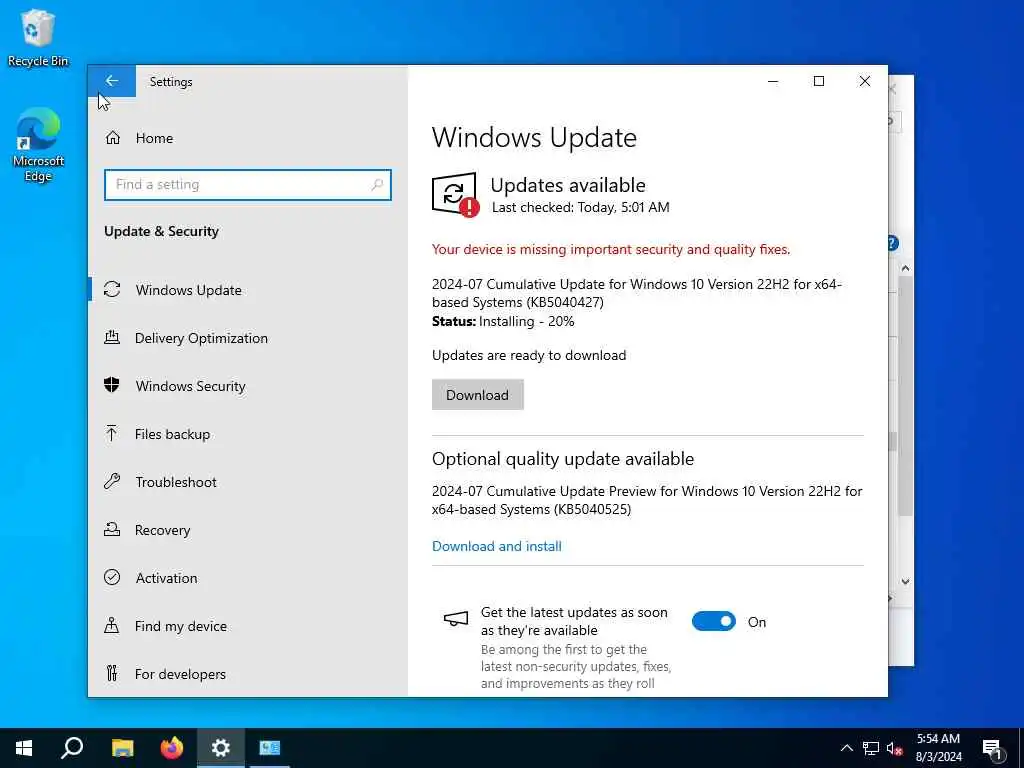Click the update status icon with red alert
This screenshot has width=1024, height=768.
coord(455,194)
